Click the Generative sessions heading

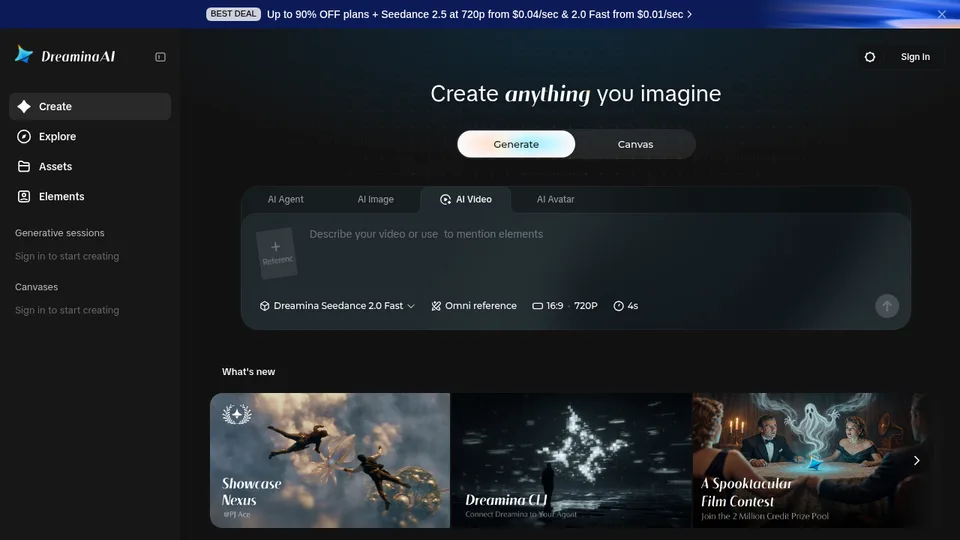click(60, 233)
